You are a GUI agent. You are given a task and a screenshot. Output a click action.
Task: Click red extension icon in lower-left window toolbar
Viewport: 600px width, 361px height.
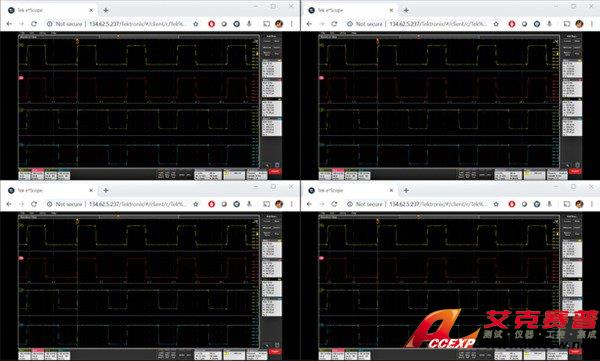coord(211,204)
